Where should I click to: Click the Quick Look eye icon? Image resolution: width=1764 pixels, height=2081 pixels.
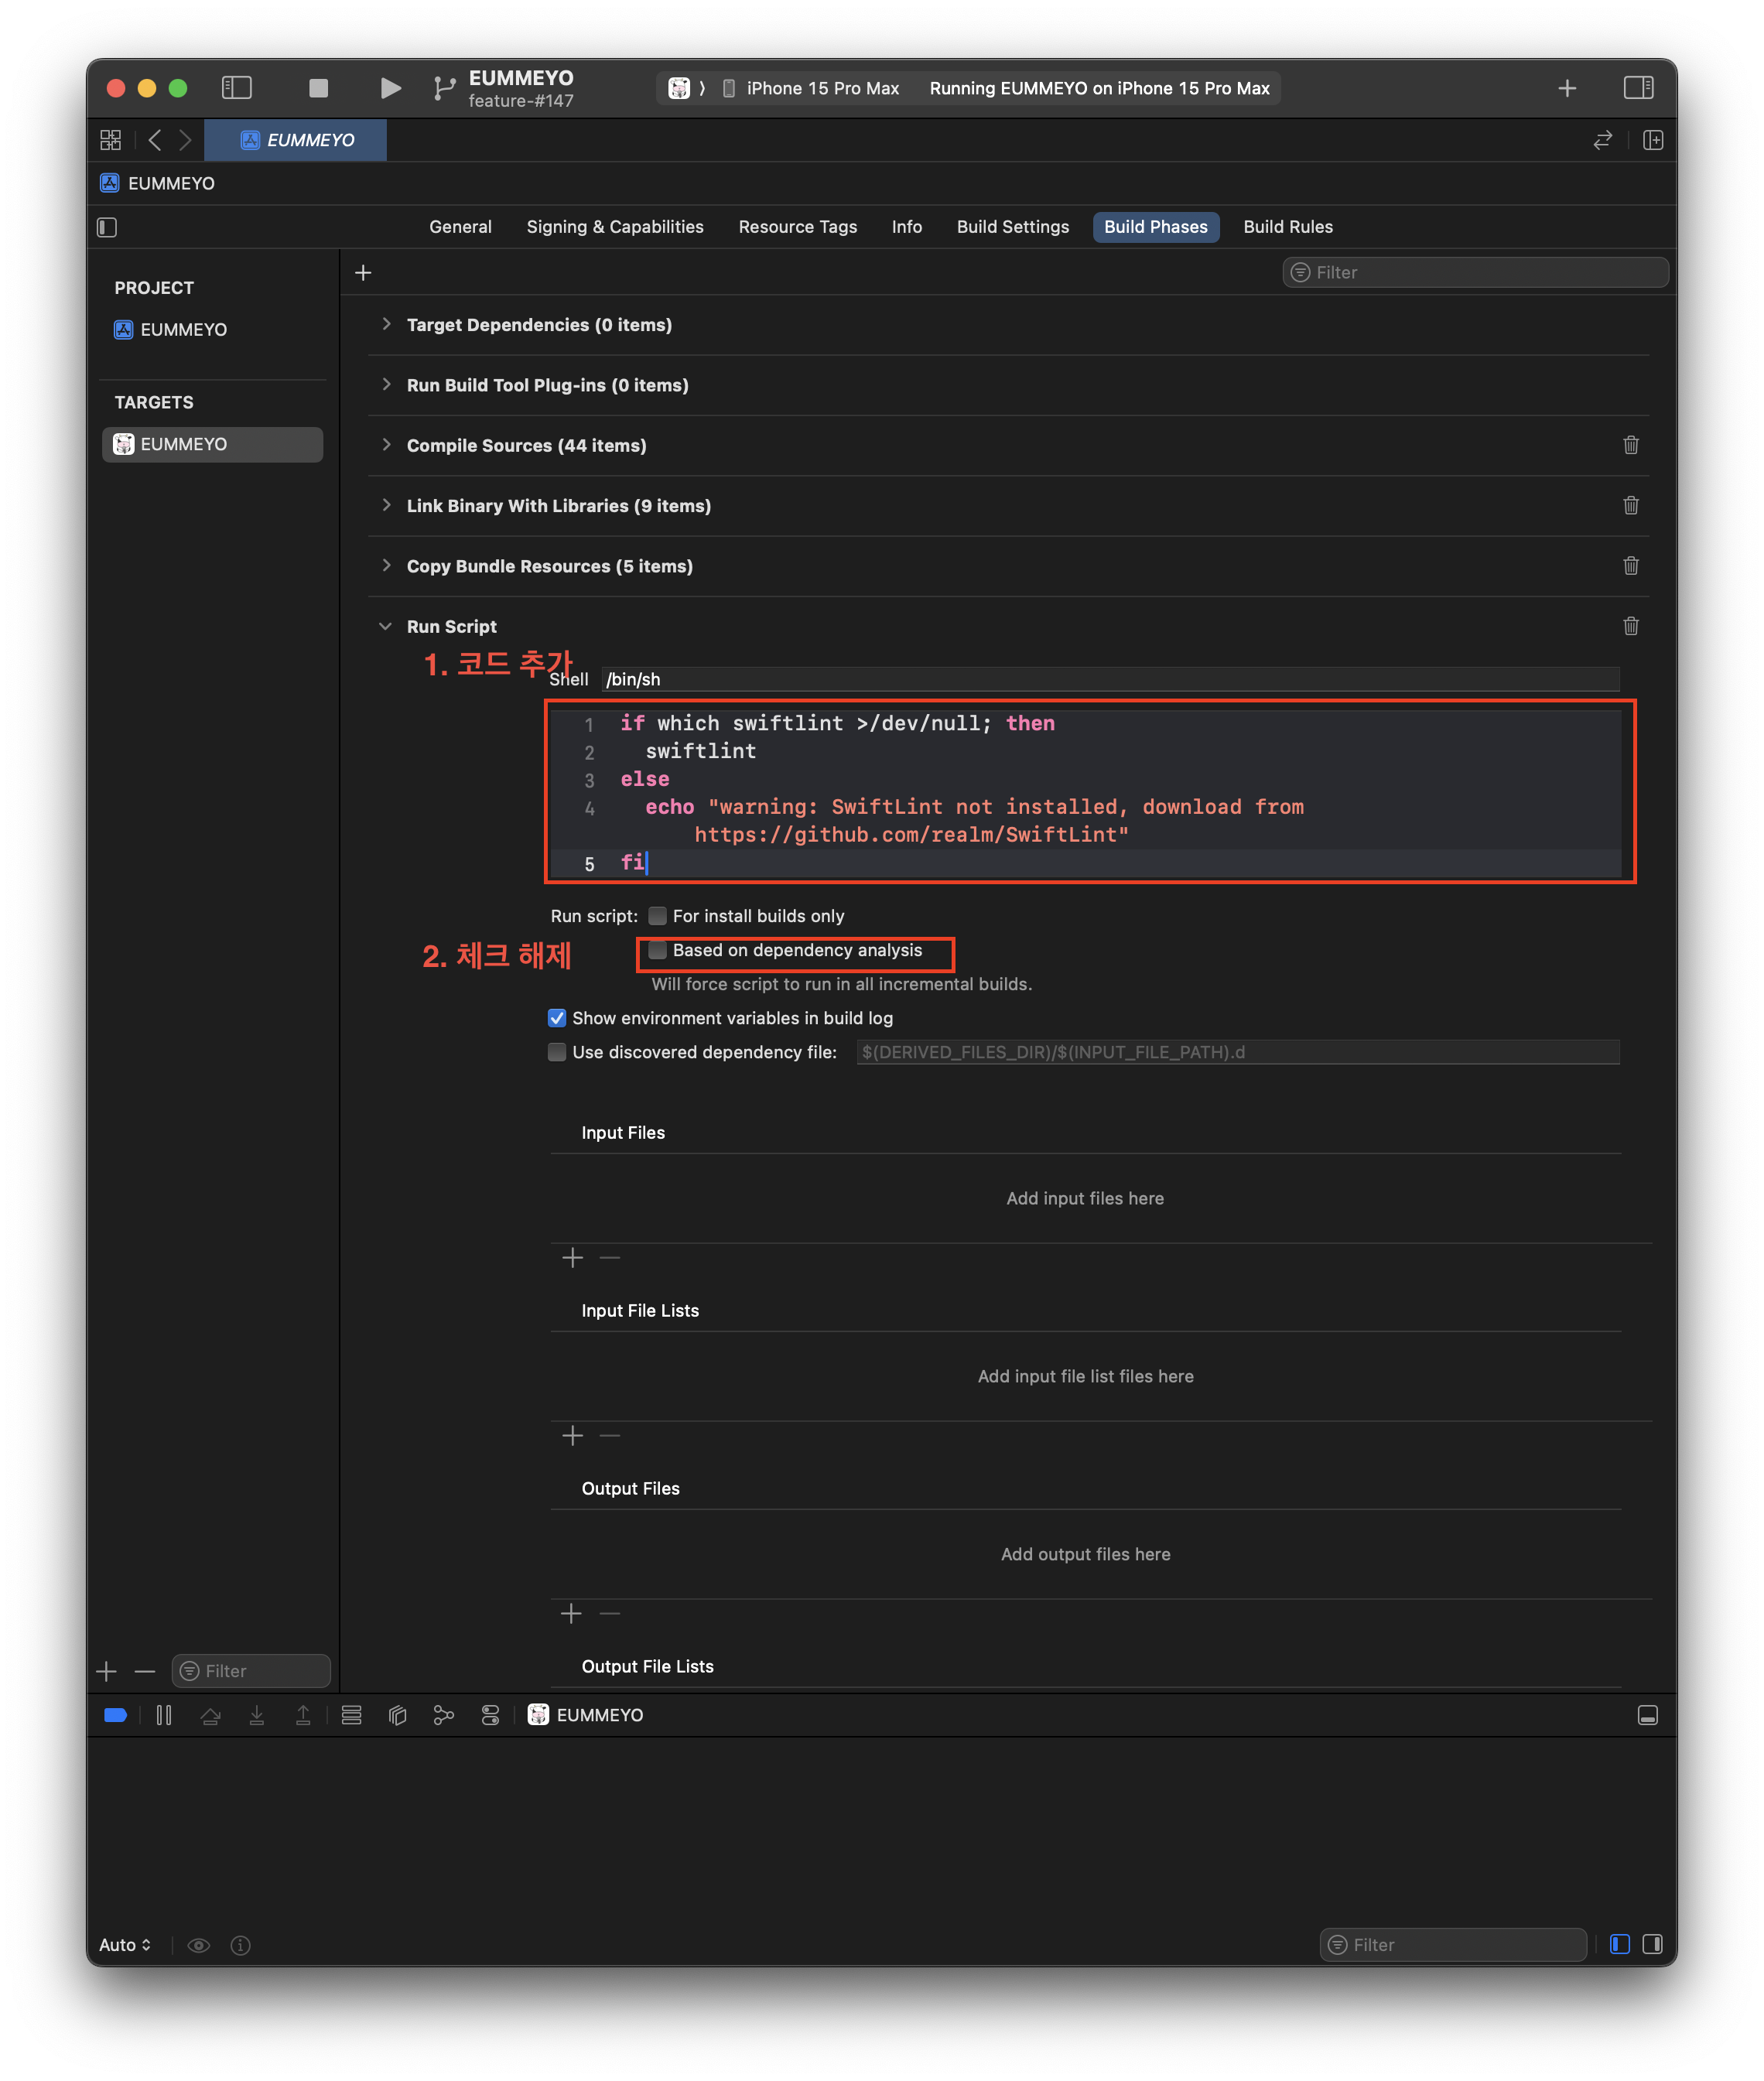point(198,1944)
